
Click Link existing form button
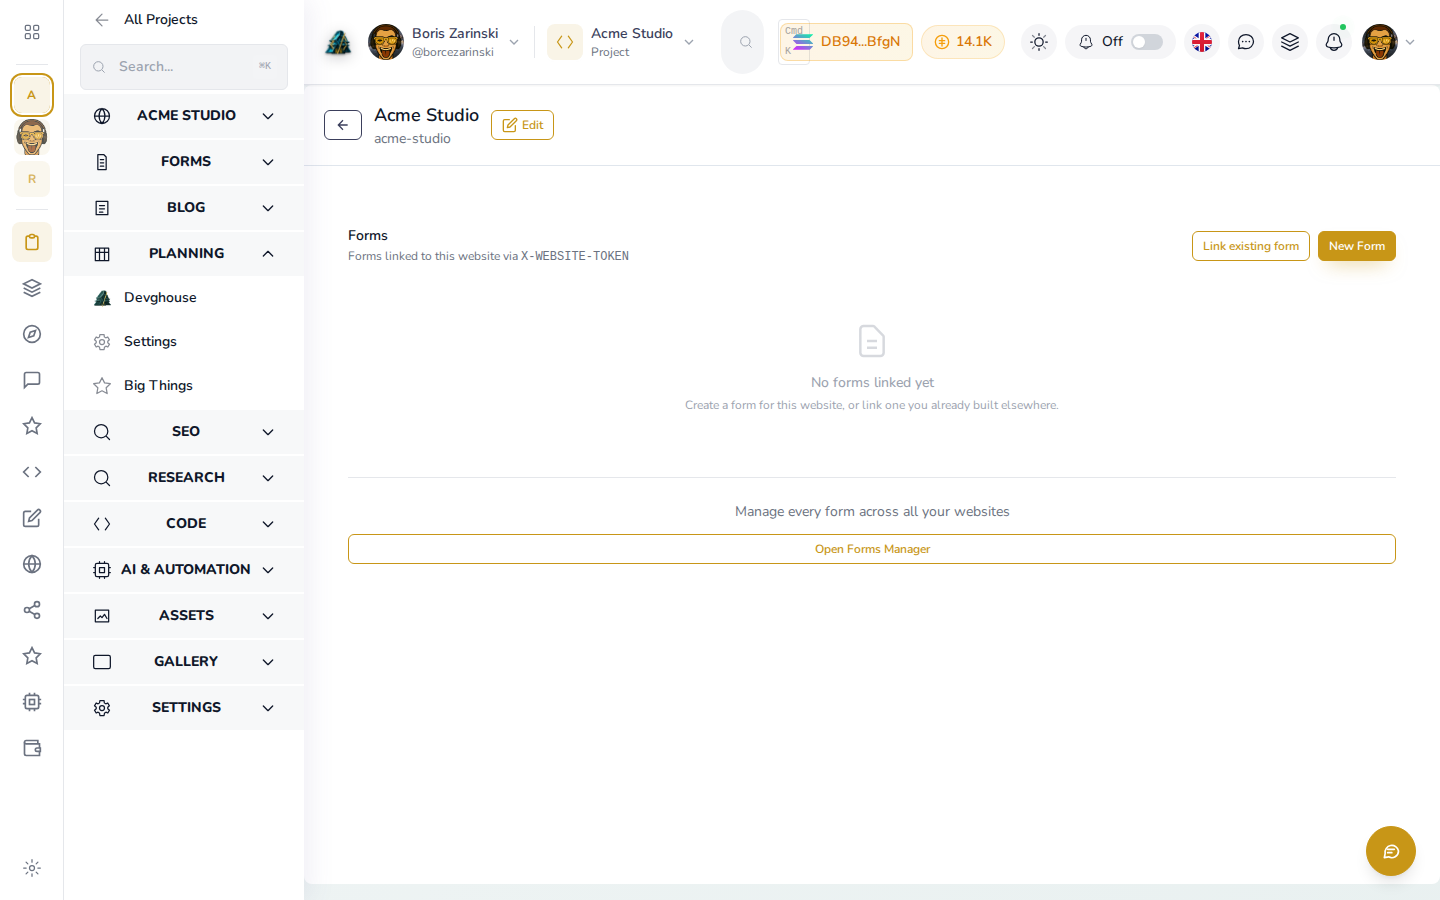click(x=1250, y=246)
